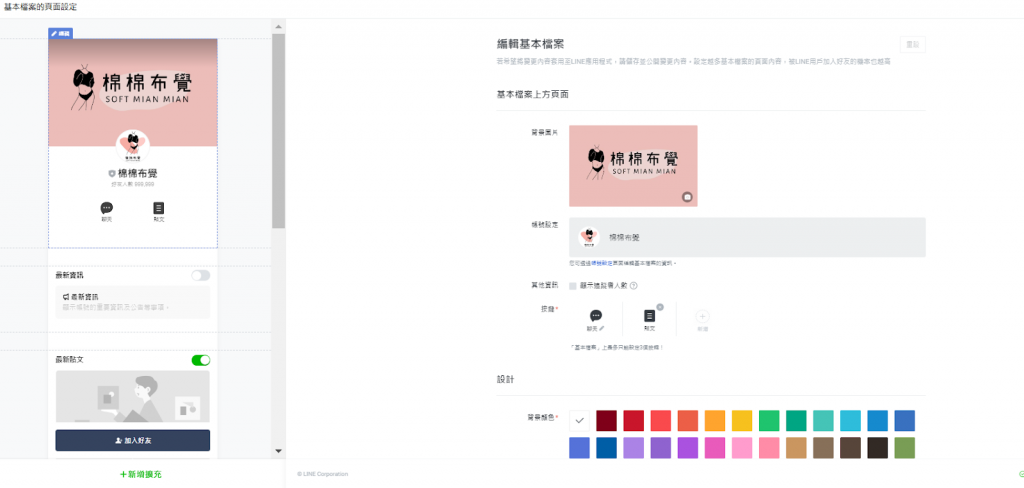Screen dimensions: 1024x488
Task: Pick the dark maroon background color swatch
Action: 607,421
